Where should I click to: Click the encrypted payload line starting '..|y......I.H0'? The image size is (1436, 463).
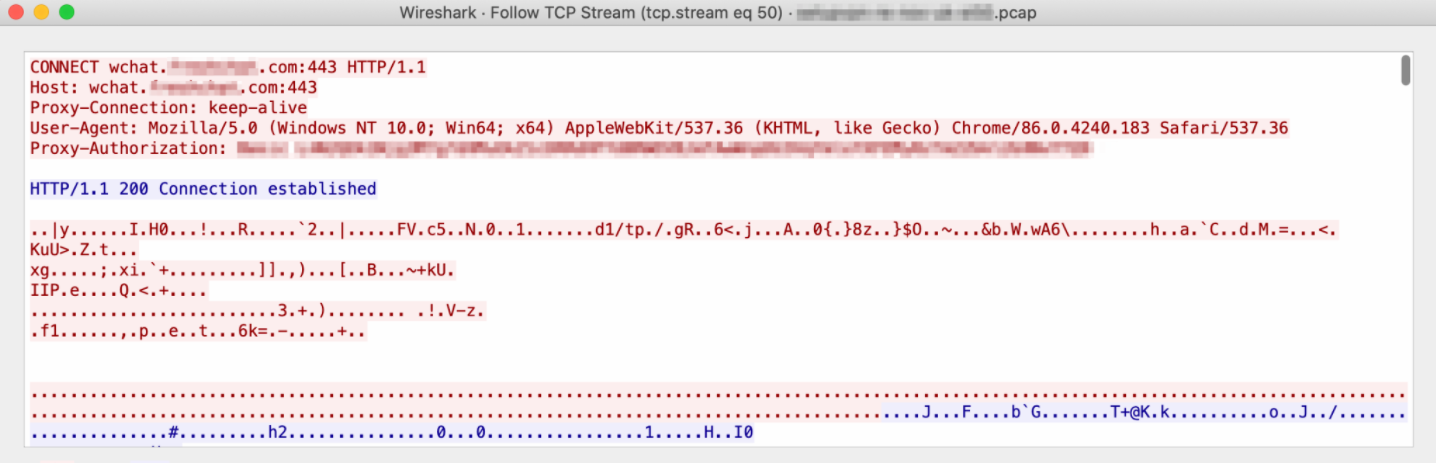[x=684, y=230]
